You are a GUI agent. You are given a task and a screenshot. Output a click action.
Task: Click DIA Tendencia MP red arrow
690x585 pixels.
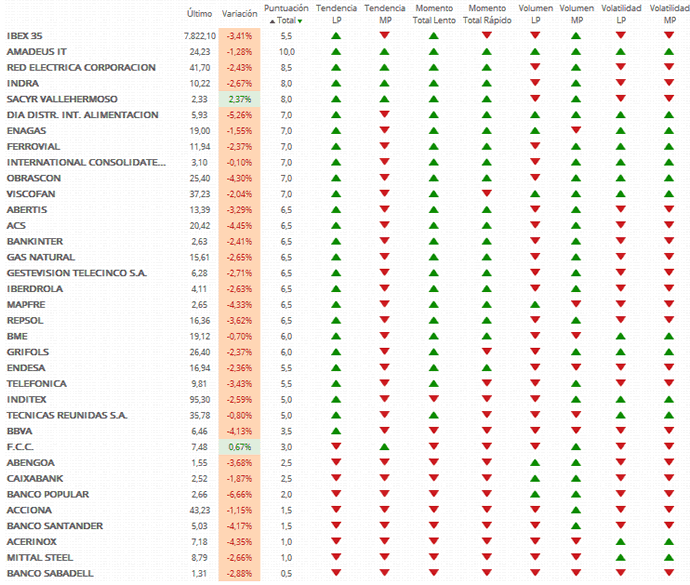click(x=385, y=115)
